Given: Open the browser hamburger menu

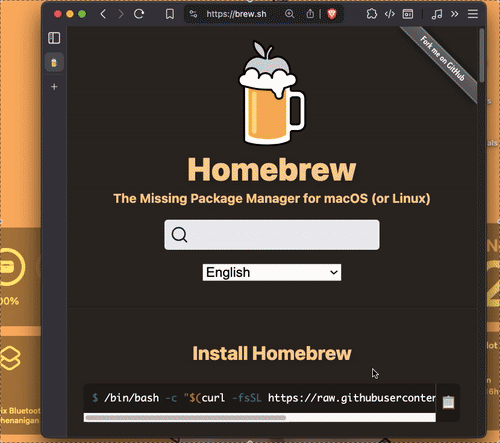Looking at the screenshot, I should tap(473, 14).
